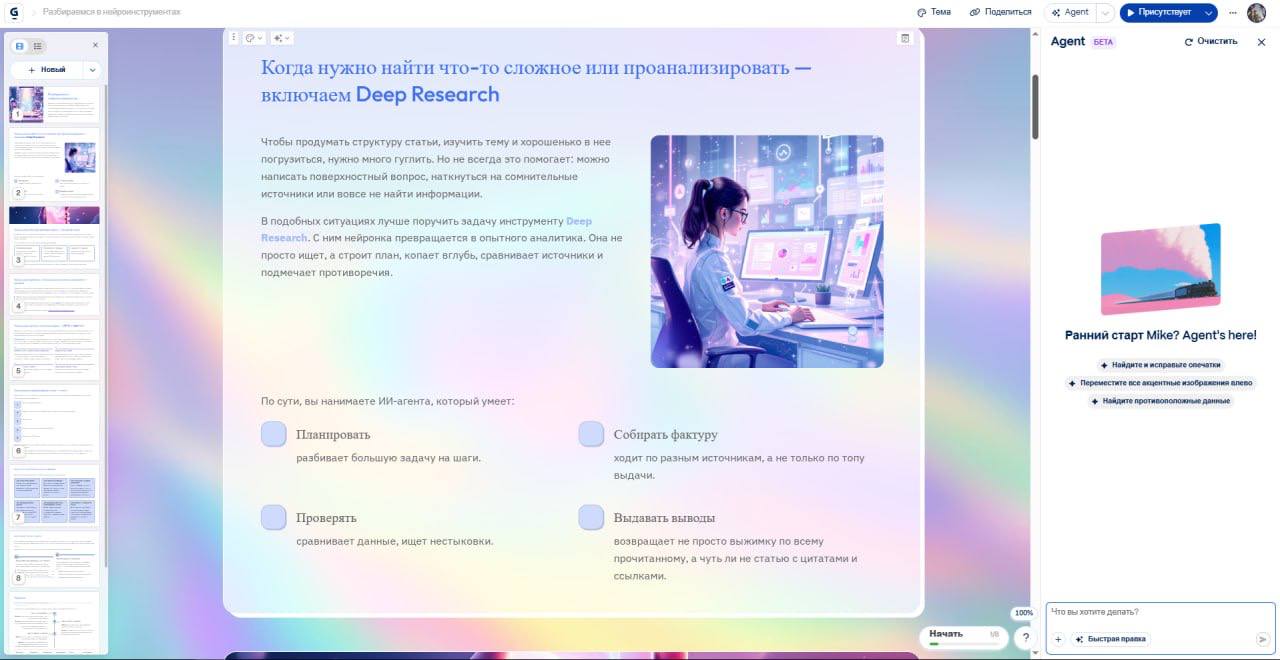Open the help question mark button
Viewport: 1280px width, 660px height.
click(1025, 637)
